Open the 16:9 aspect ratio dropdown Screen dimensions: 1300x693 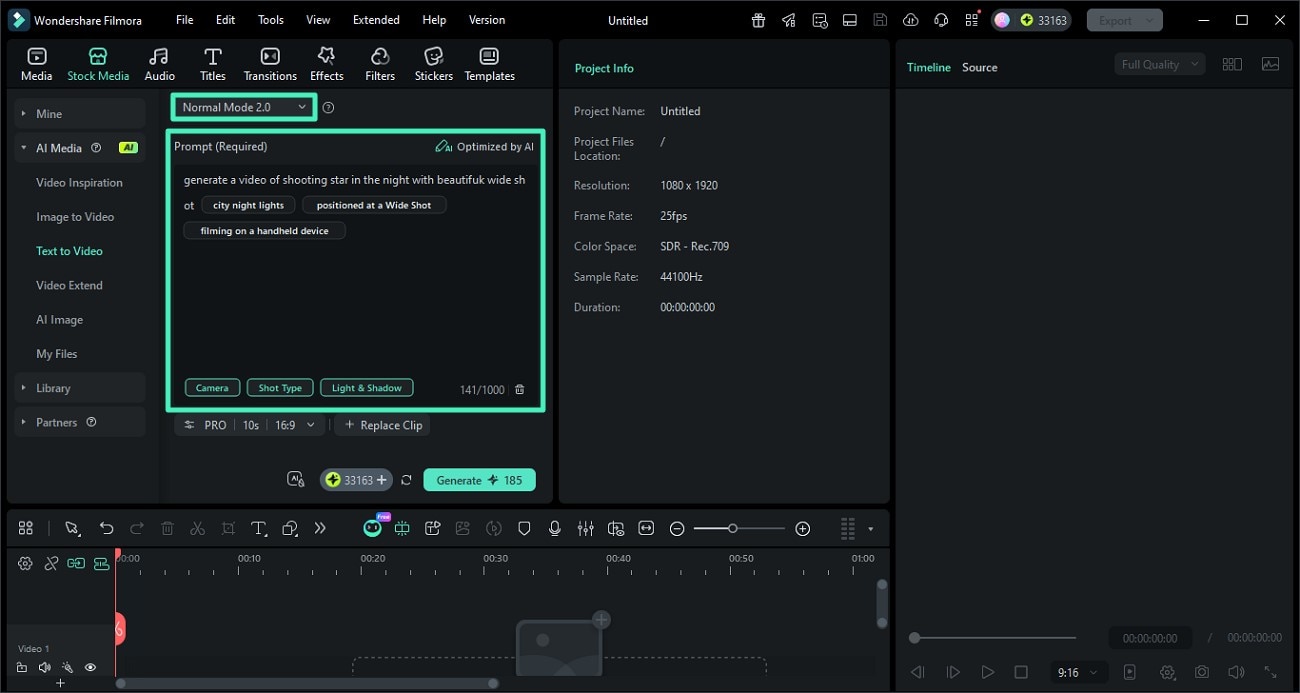point(295,424)
